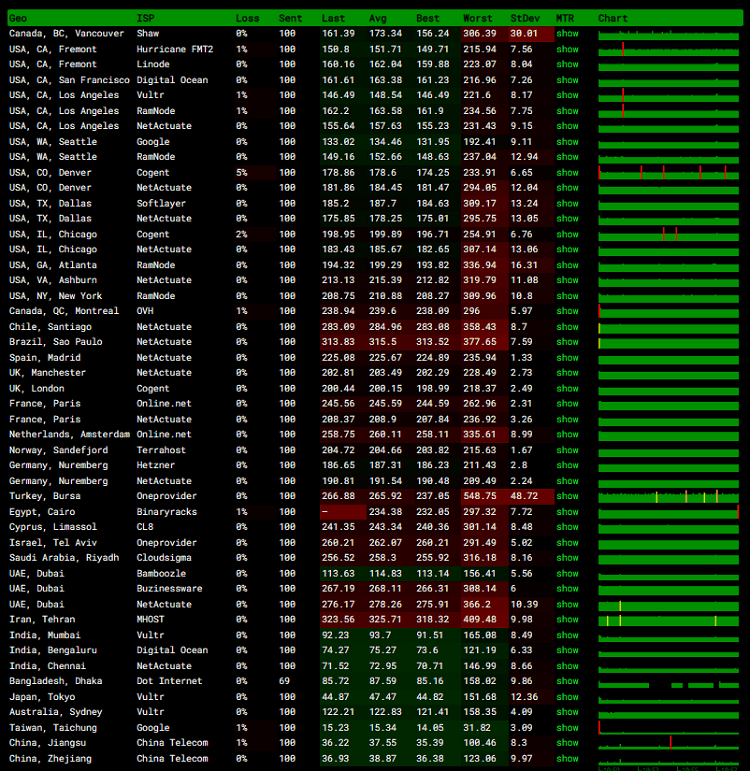Image resolution: width=750 pixels, height=771 pixels.
Task: Show MTR for Chile, Santiago
Action: coord(567,327)
